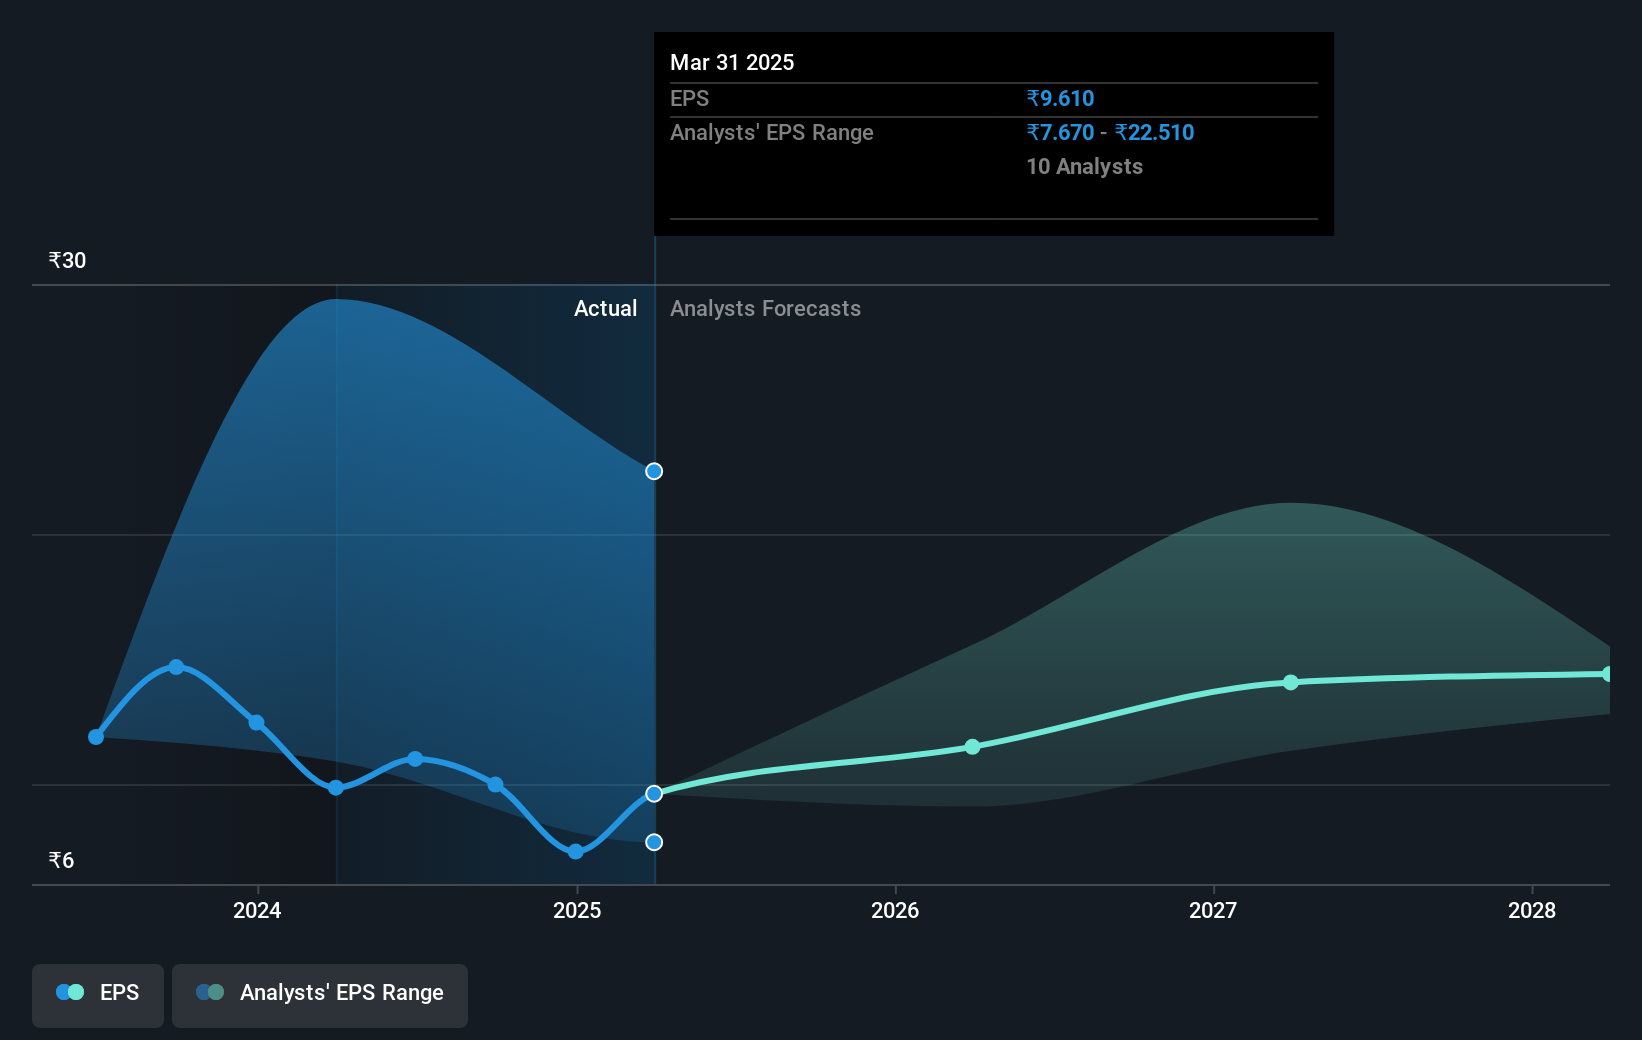Select the 2028 endpoint marker on forecast line
This screenshot has width=1642, height=1040.
point(1609,672)
